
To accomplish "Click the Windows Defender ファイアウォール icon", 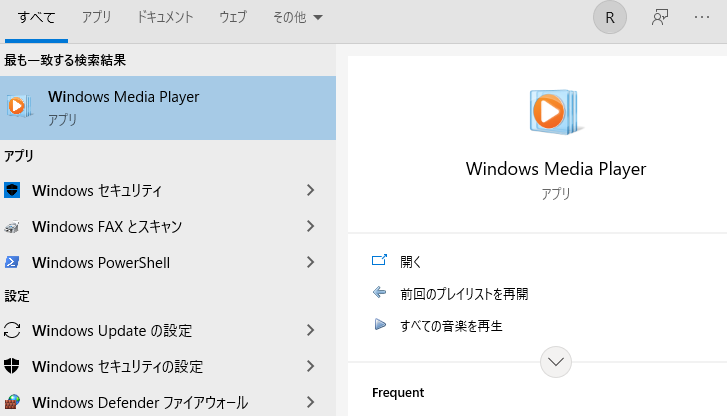I will (12, 402).
